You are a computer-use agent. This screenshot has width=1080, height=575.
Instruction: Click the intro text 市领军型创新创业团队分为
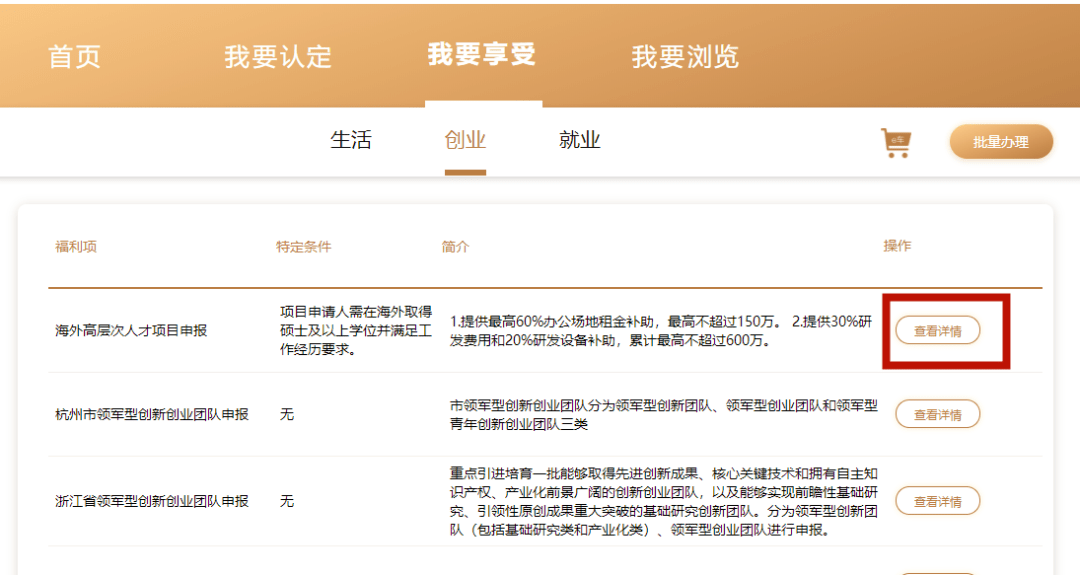pos(664,415)
